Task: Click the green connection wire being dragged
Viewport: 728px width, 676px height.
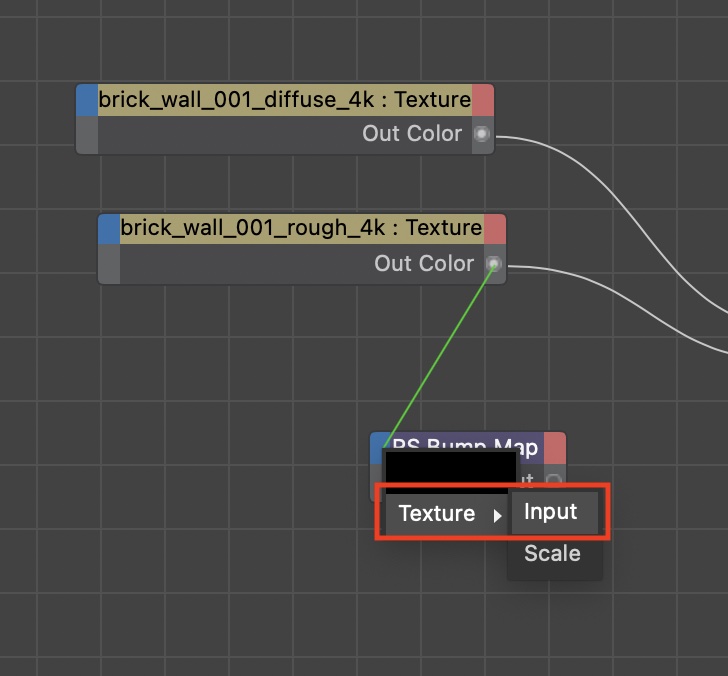Action: [438, 351]
